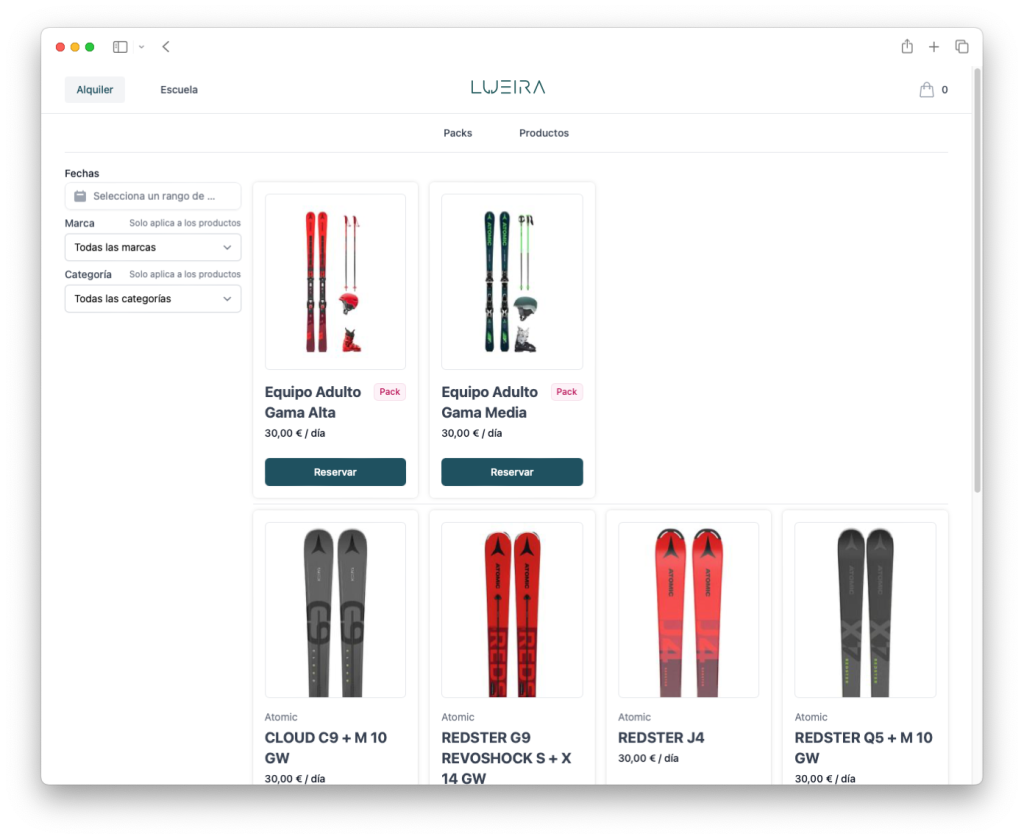Reserve the Equipo Adulto Gama Alta pack
Screen dimensions: 1024x839
[x=335, y=472]
